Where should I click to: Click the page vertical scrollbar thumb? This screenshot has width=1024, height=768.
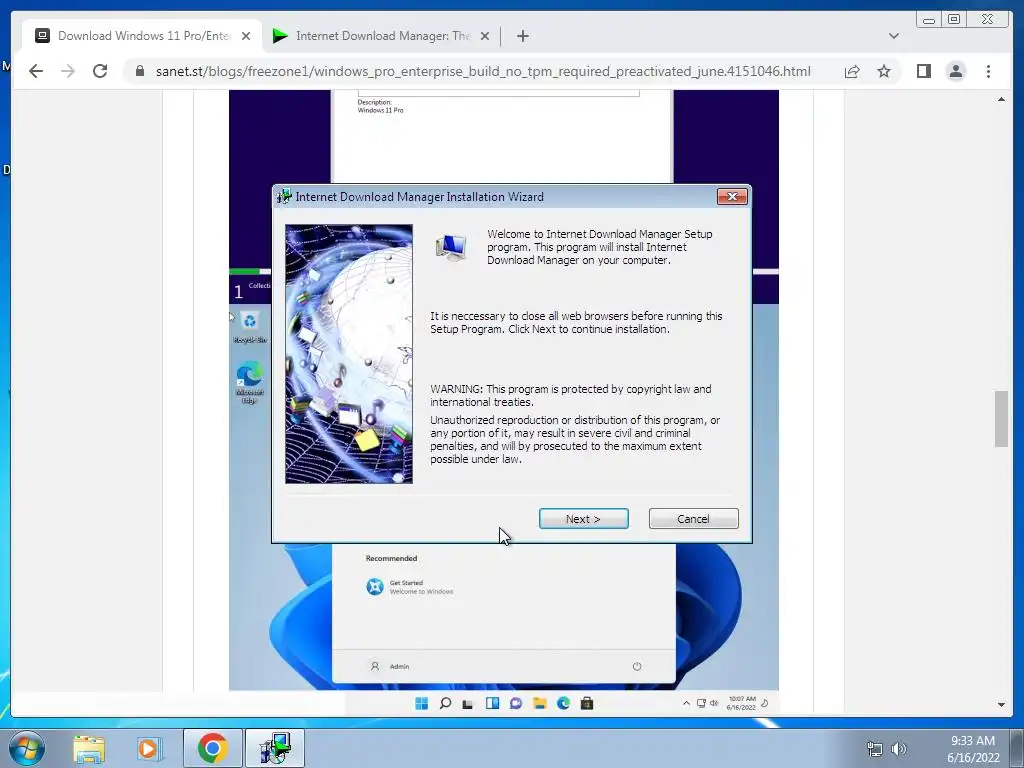pos(1001,419)
